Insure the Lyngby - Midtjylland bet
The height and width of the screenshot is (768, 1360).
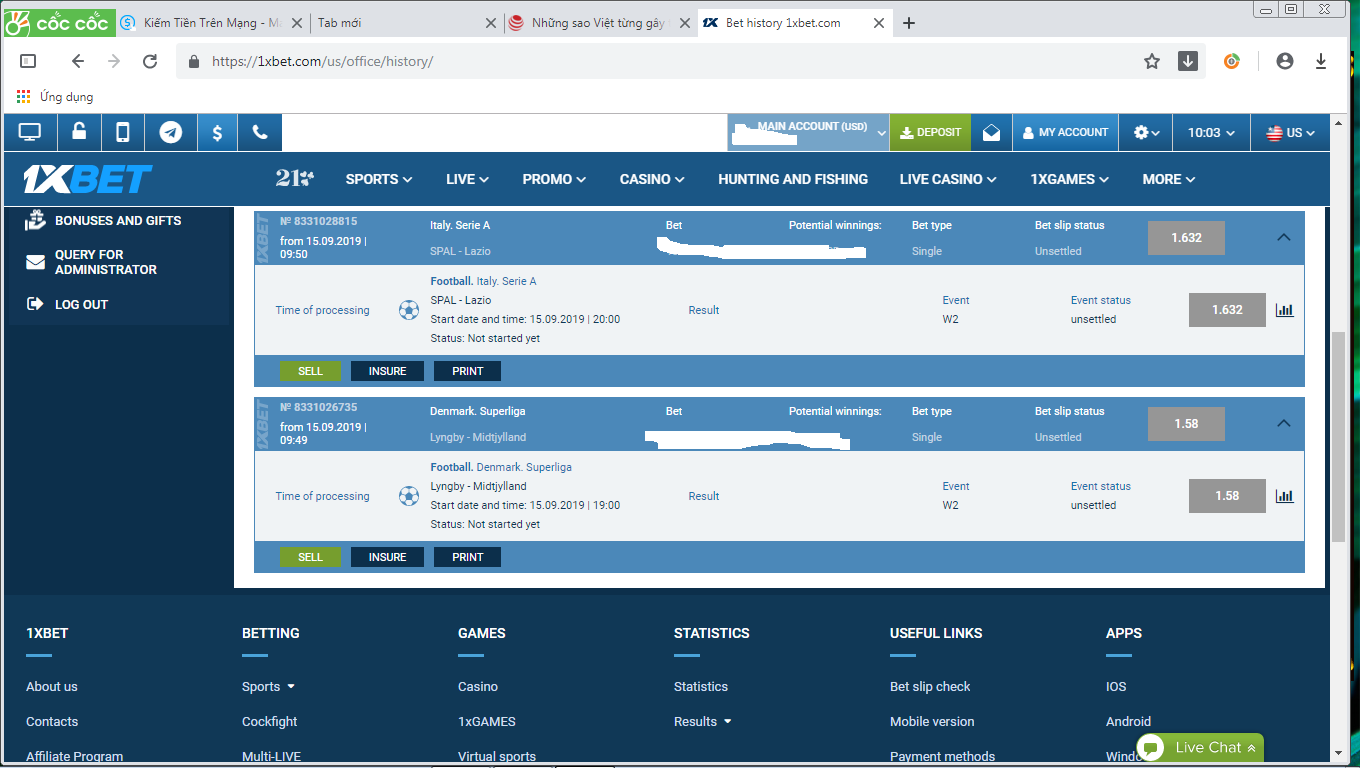tap(387, 557)
